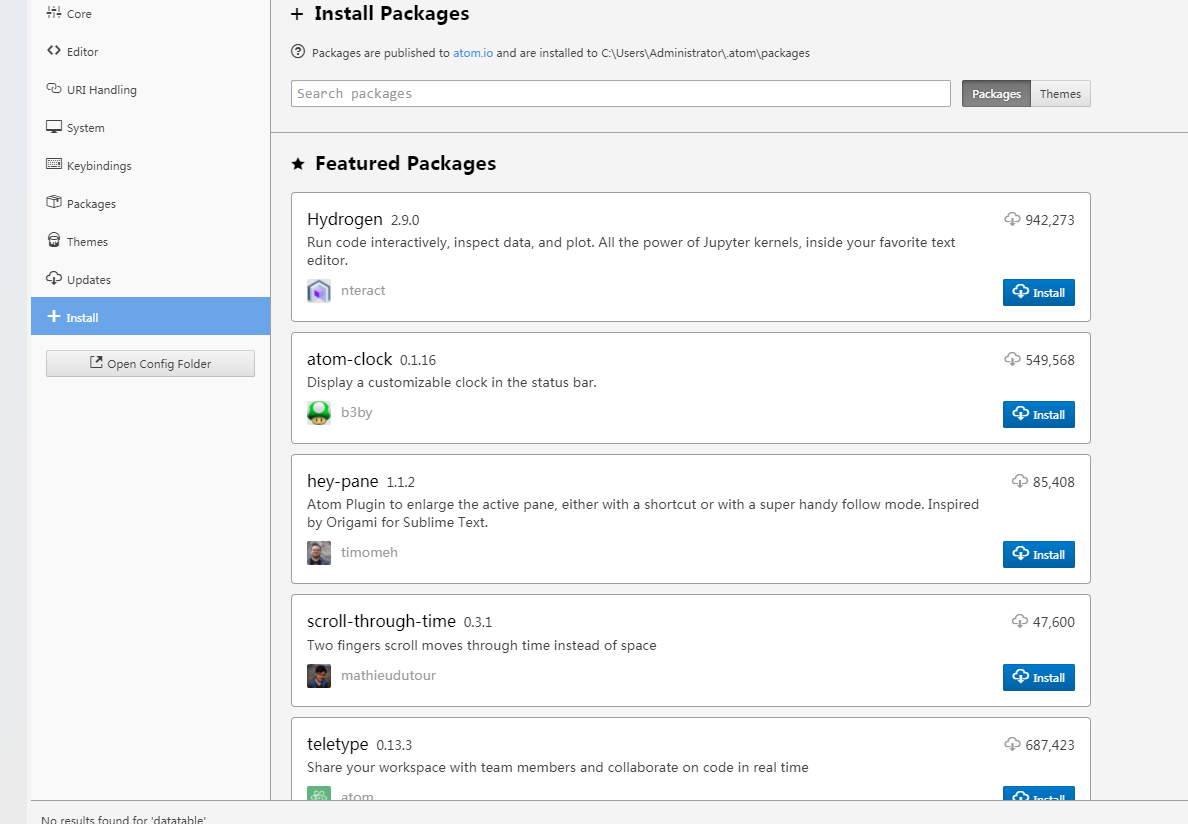Go to System settings
The image size is (1188, 824).
[150, 127]
